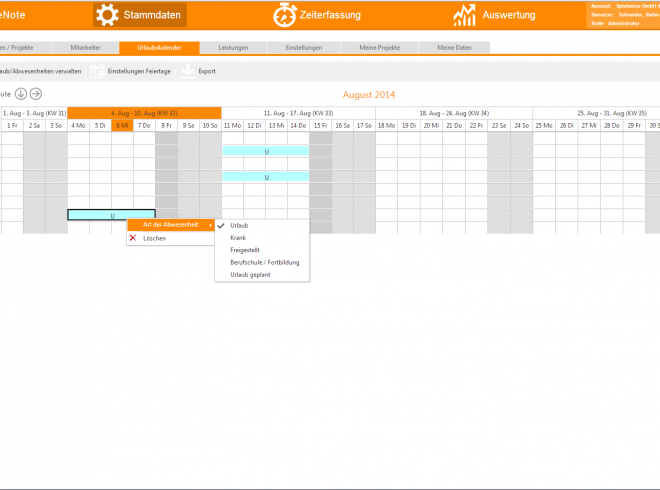This screenshot has width=660, height=490.
Task: Click the vacation block starting 11 Mo
Action: click(x=266, y=151)
